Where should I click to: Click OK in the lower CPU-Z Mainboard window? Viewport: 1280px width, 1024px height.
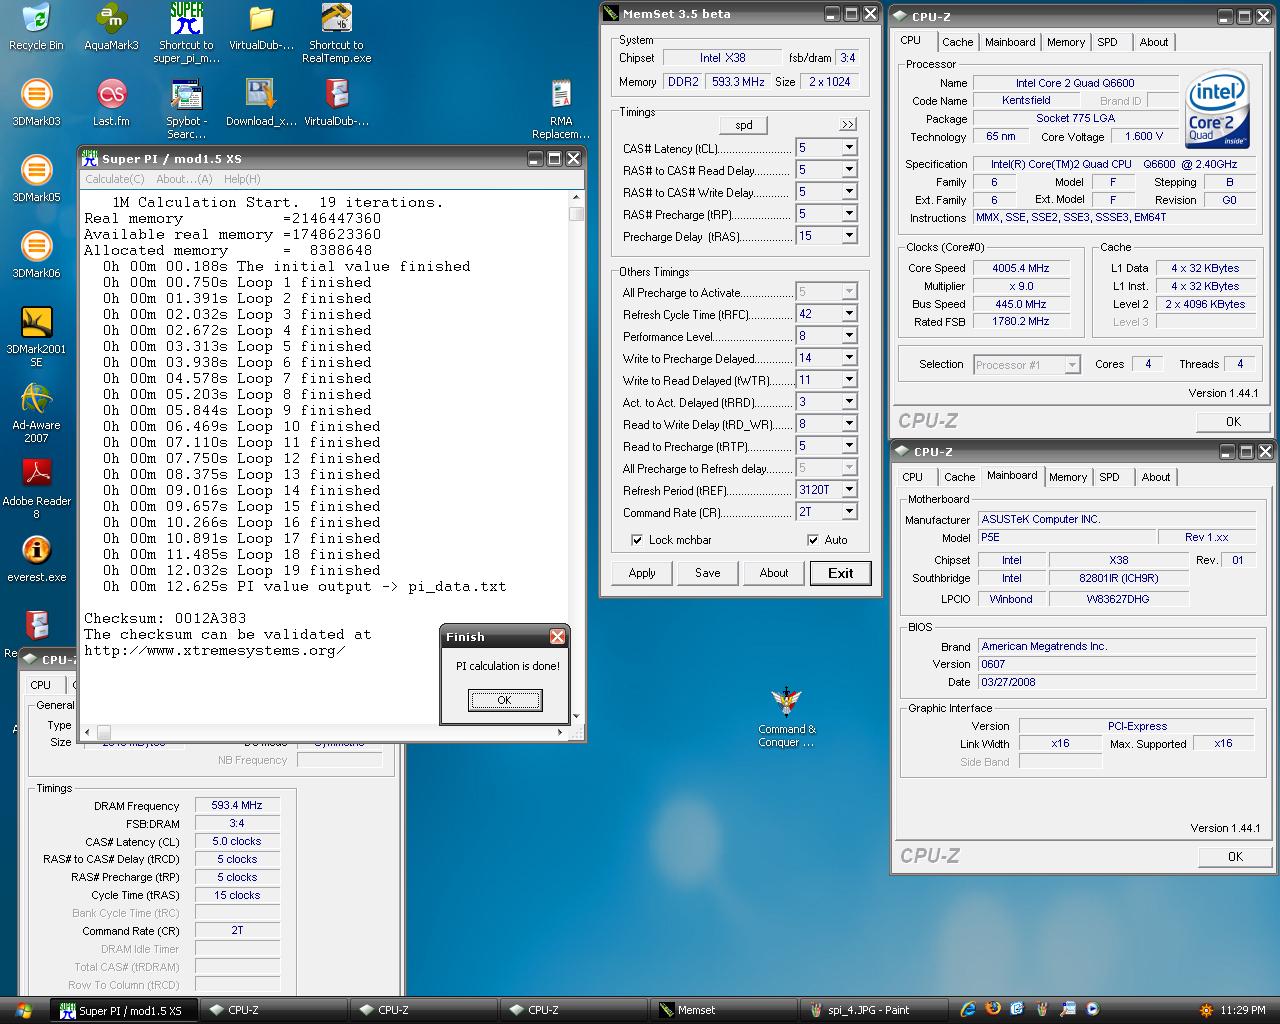[x=1235, y=856]
